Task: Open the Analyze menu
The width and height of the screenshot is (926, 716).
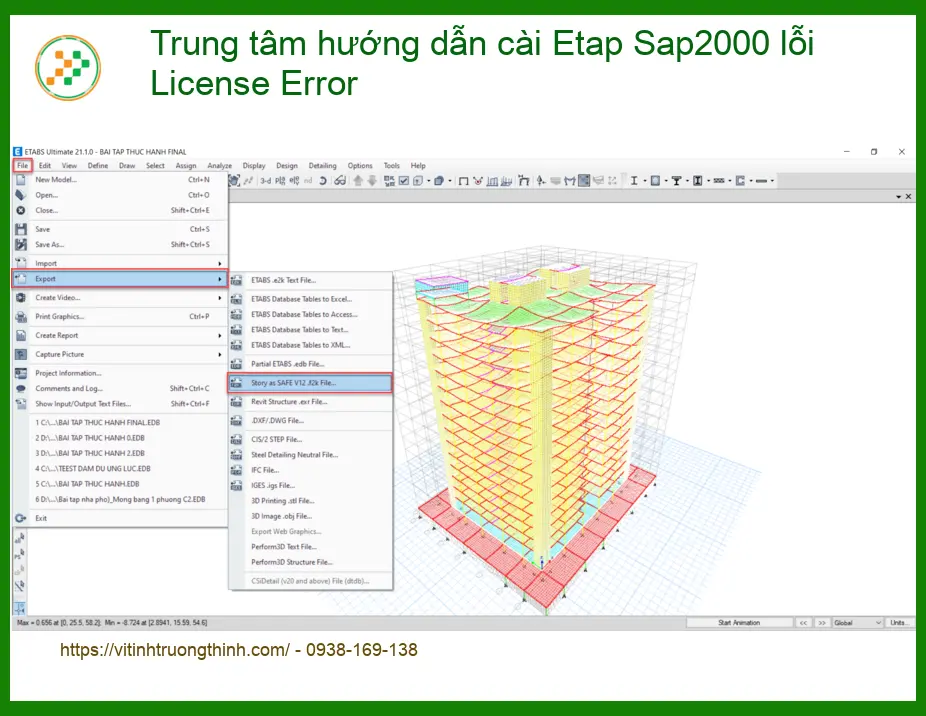Action: point(220,166)
